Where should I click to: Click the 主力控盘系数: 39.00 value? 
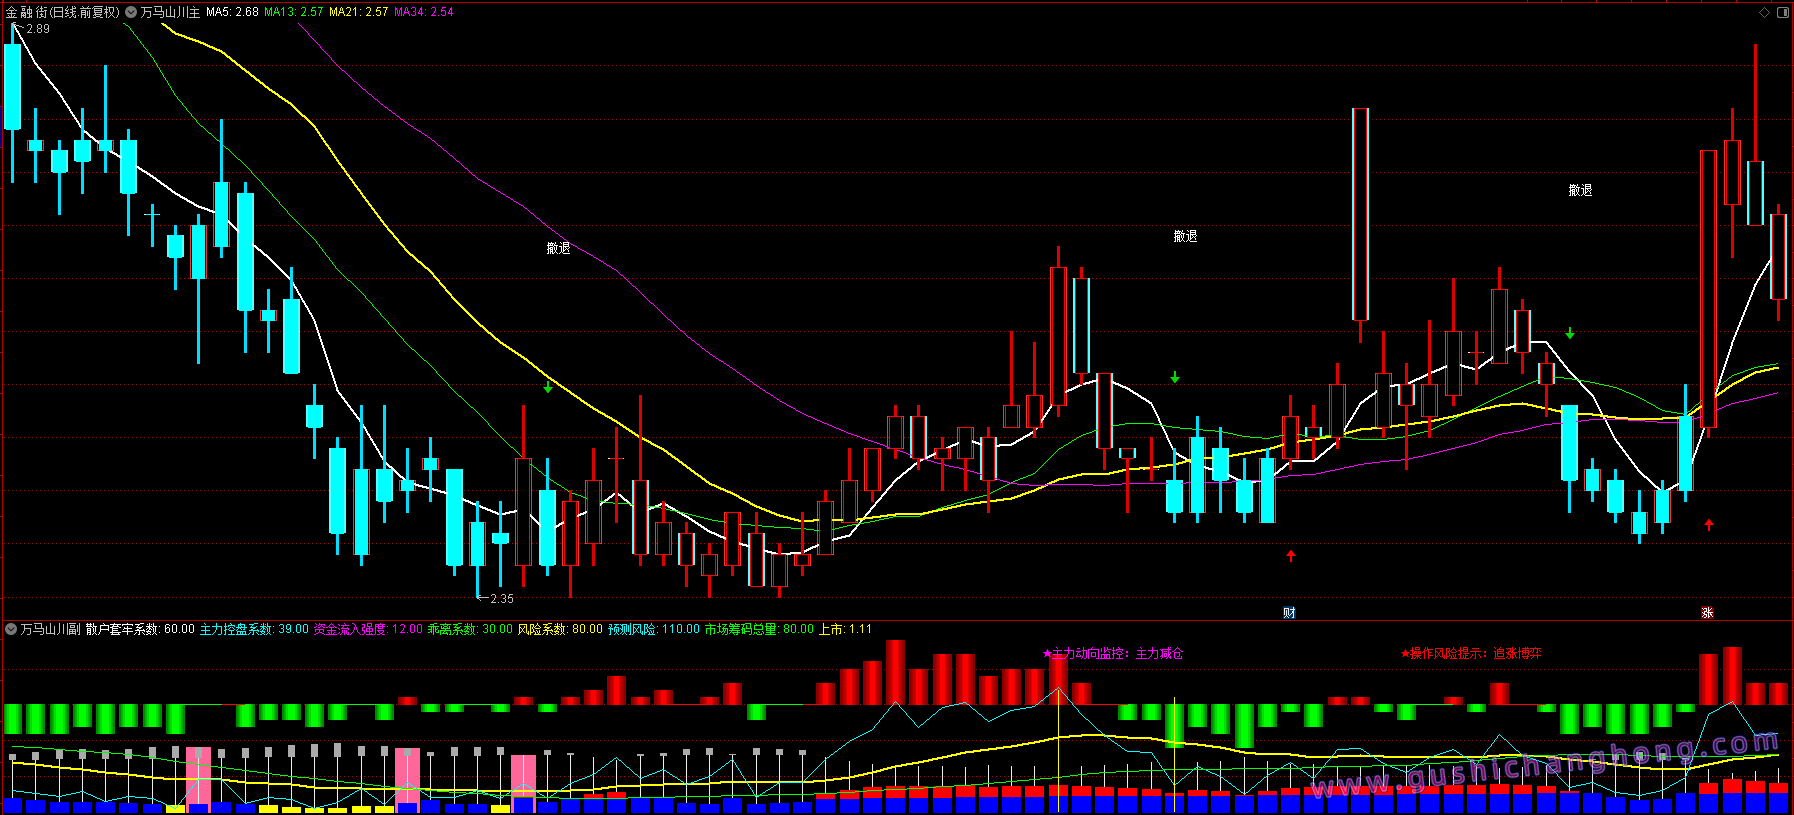point(254,629)
